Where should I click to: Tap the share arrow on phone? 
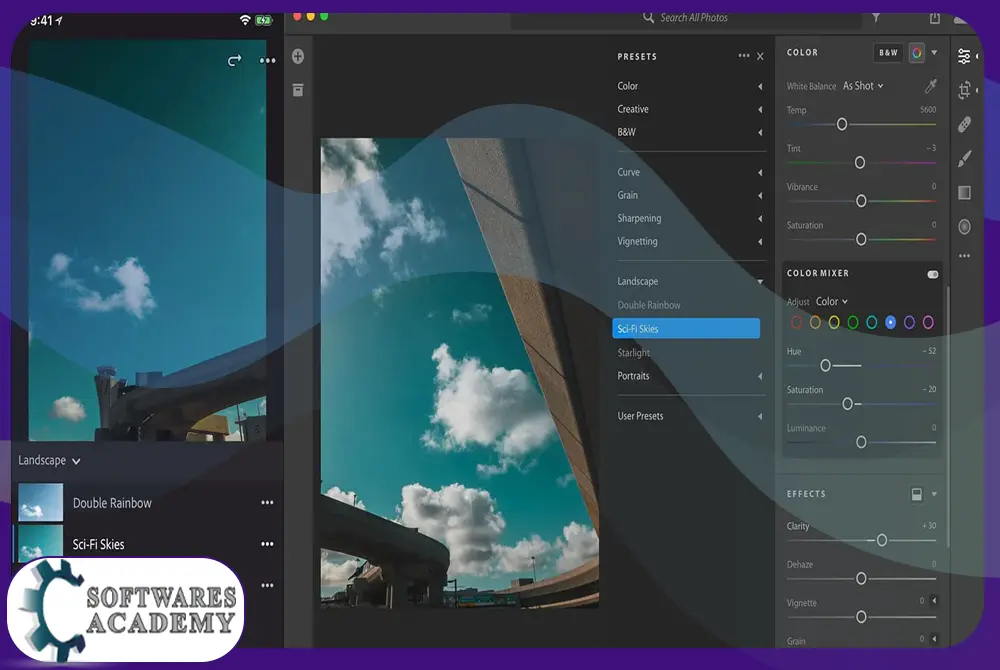coord(235,61)
